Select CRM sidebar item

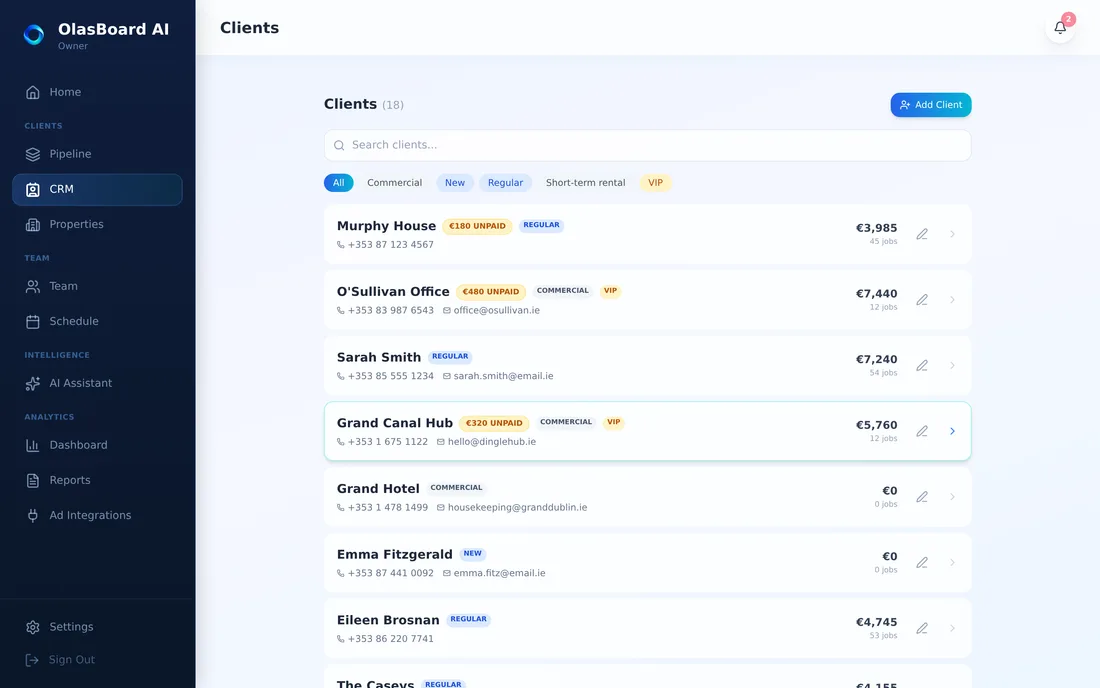click(98, 189)
